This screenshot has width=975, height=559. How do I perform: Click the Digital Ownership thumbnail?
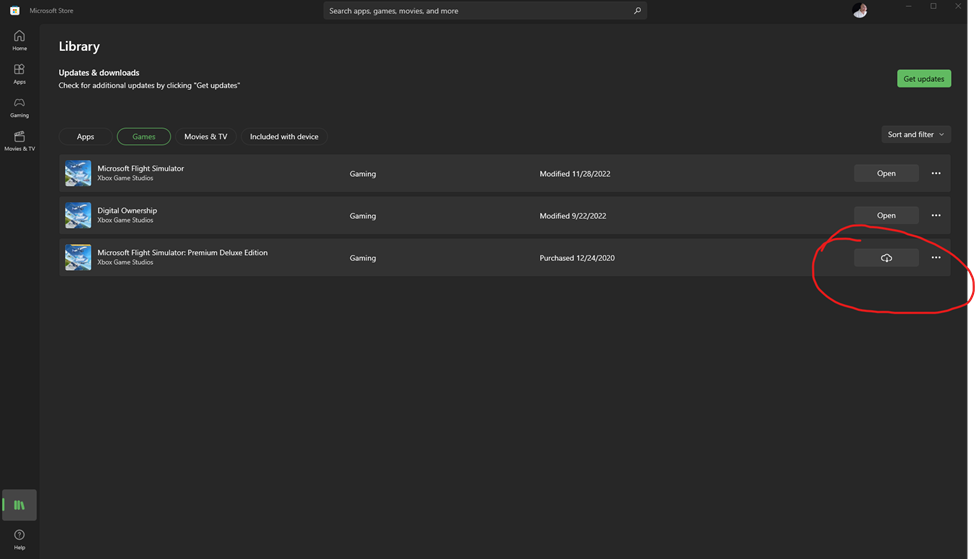point(78,215)
